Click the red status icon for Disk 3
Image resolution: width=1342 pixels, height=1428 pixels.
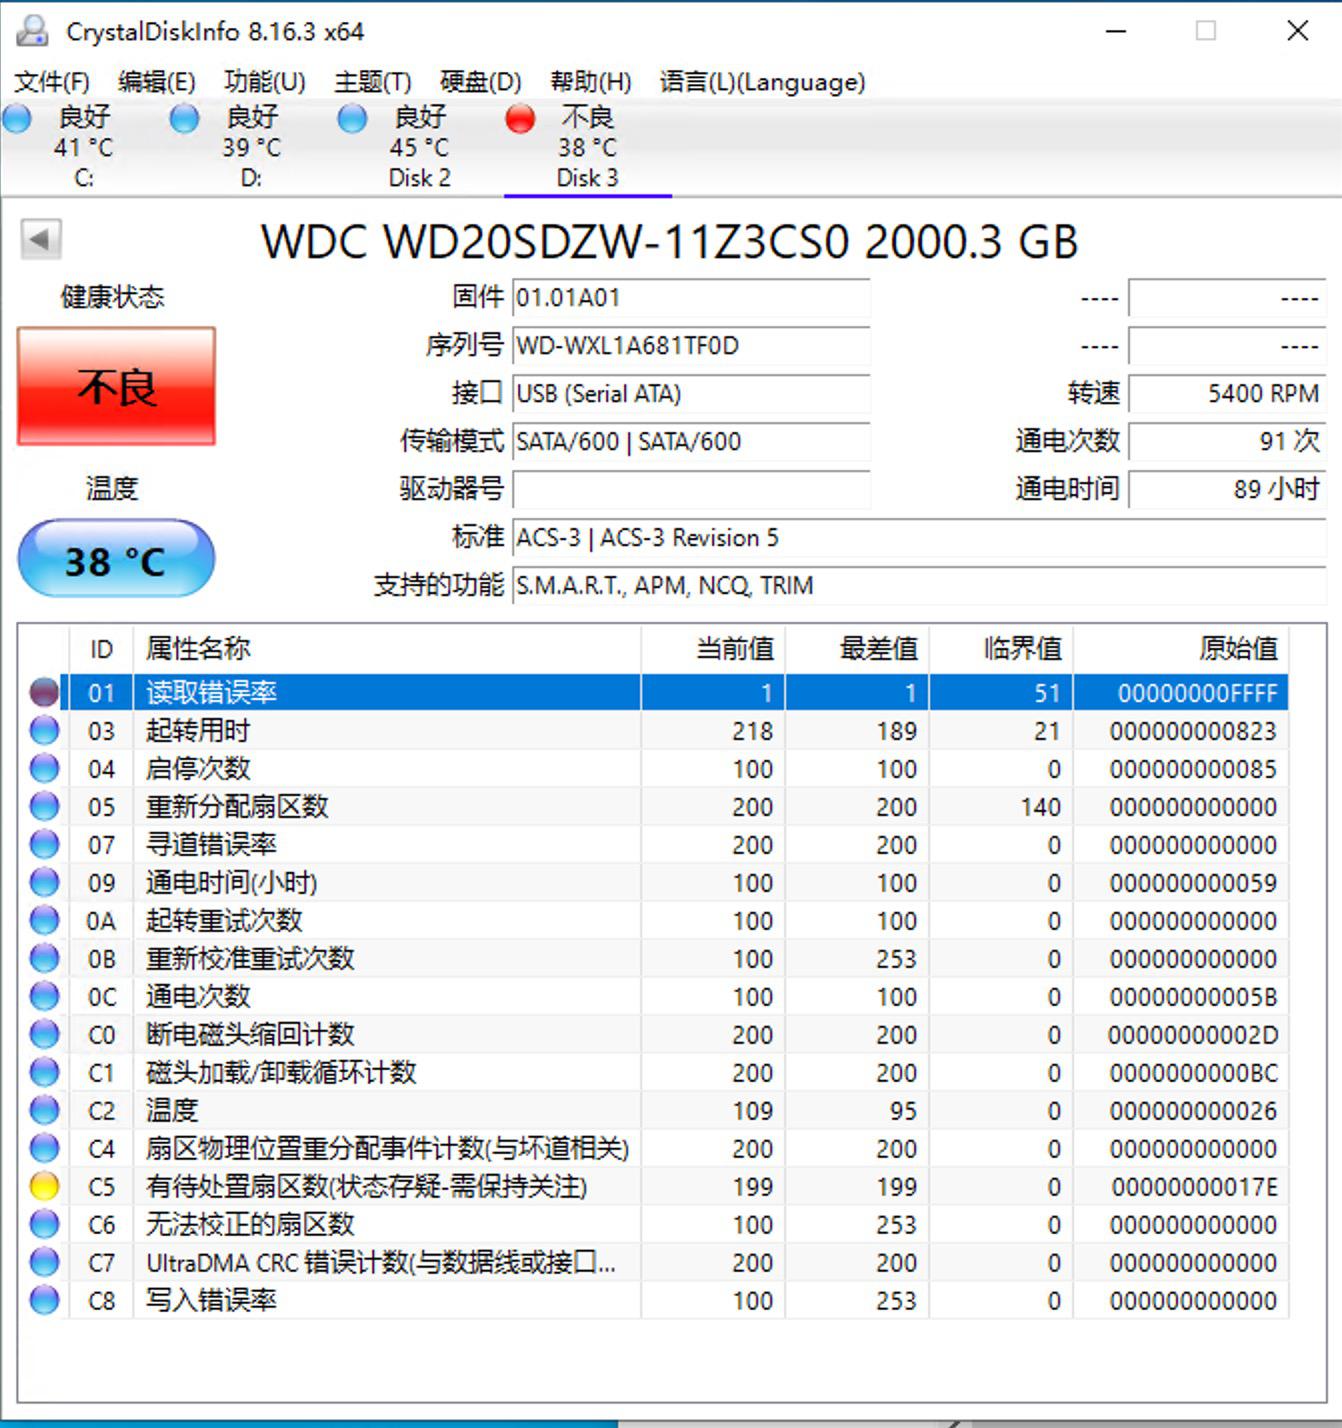520,119
